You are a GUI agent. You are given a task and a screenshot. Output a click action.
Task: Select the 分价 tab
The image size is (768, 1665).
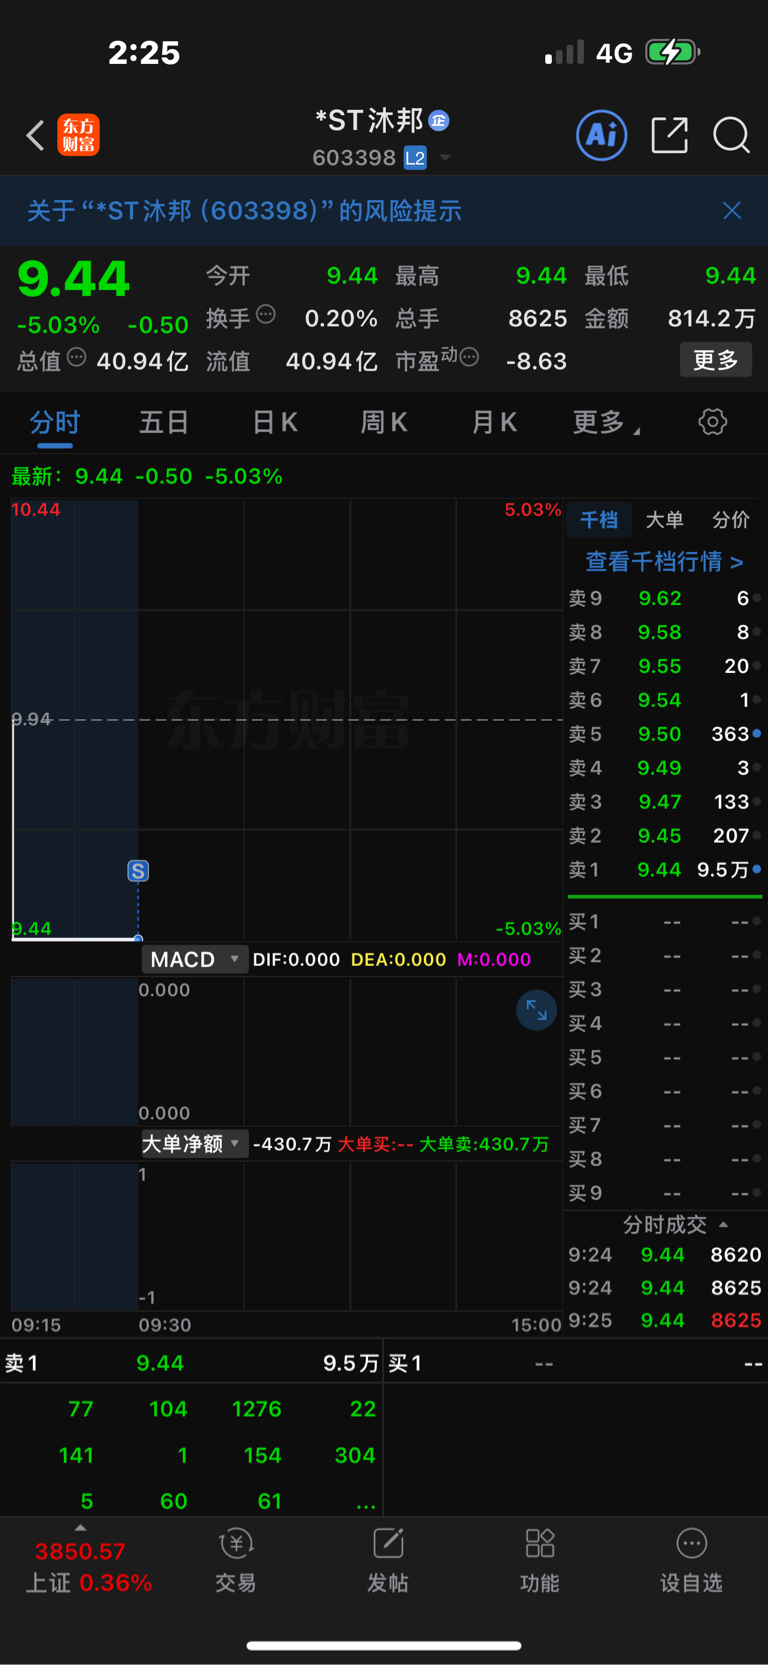(x=730, y=520)
